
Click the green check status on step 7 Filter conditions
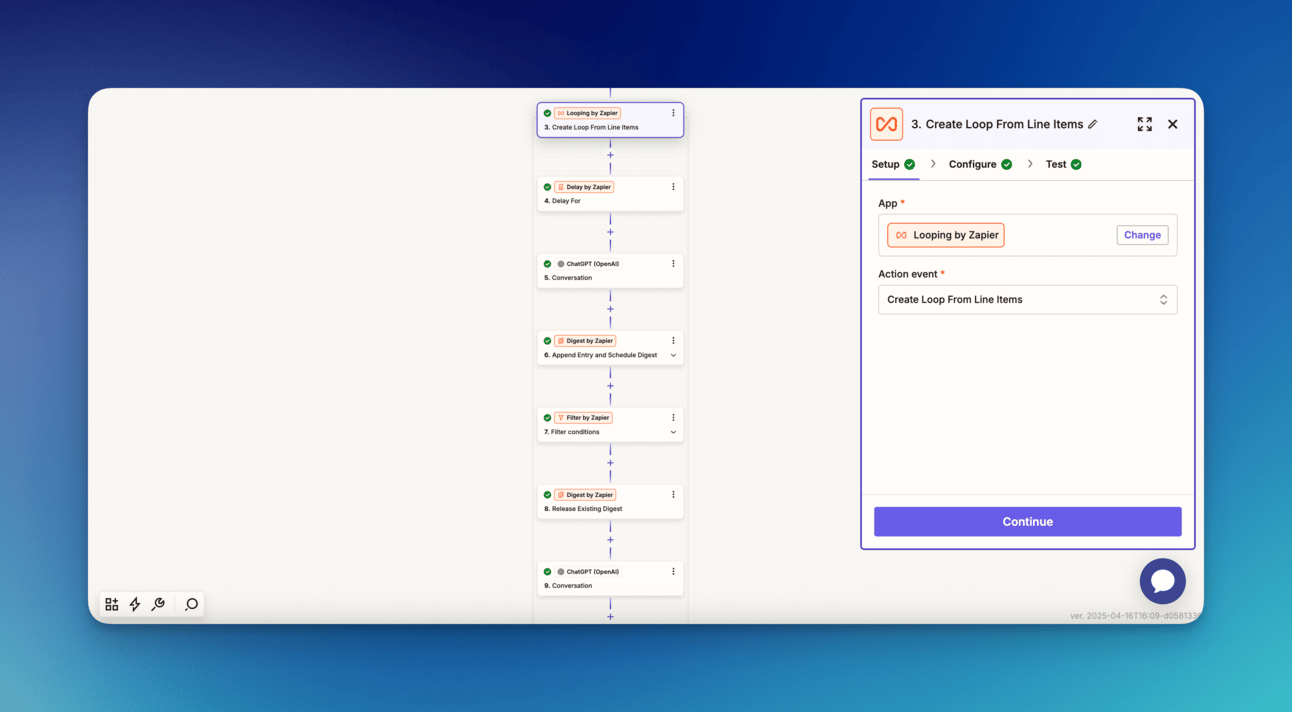pos(547,418)
